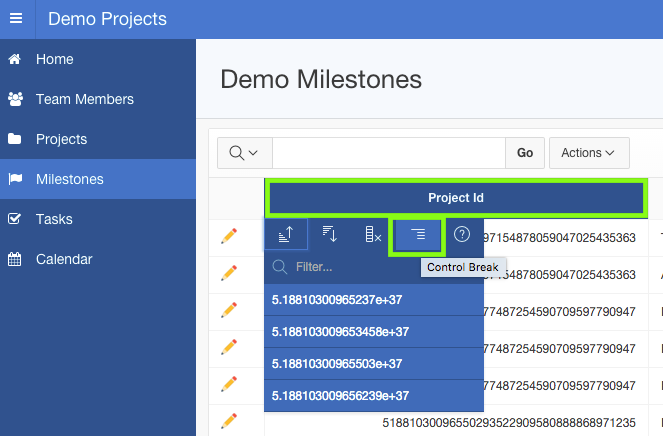The width and height of the screenshot is (663, 436).
Task: Open the search column selector dropdown
Action: pyautogui.click(x=245, y=153)
